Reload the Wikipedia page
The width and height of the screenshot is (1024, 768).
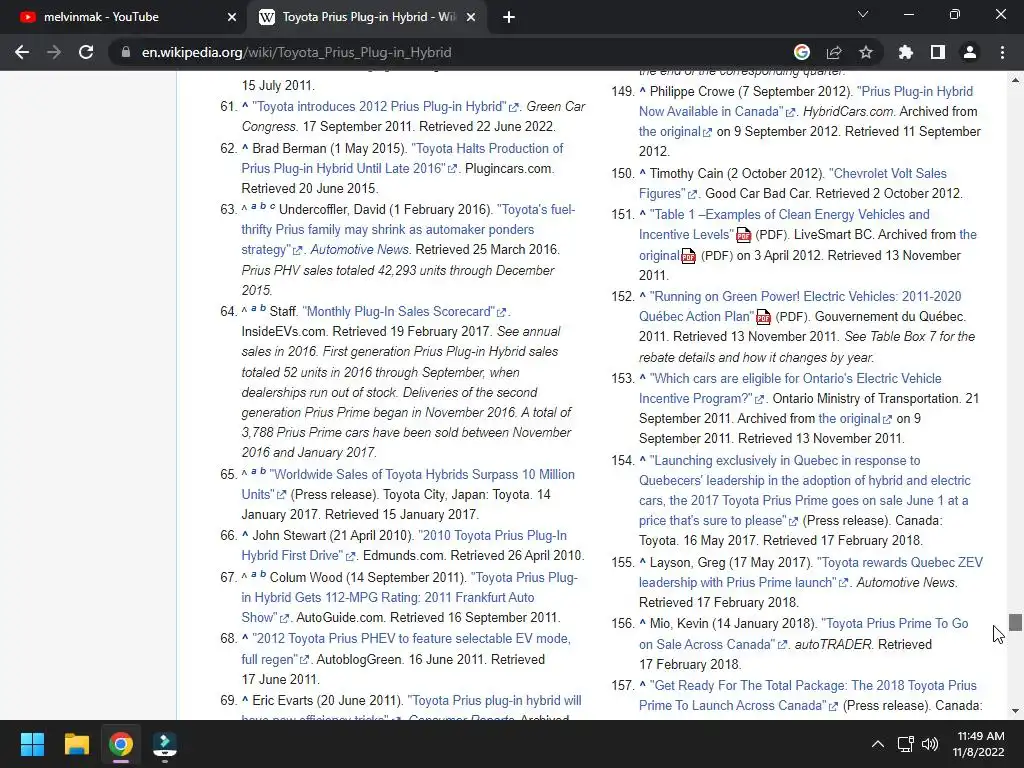coord(86,52)
